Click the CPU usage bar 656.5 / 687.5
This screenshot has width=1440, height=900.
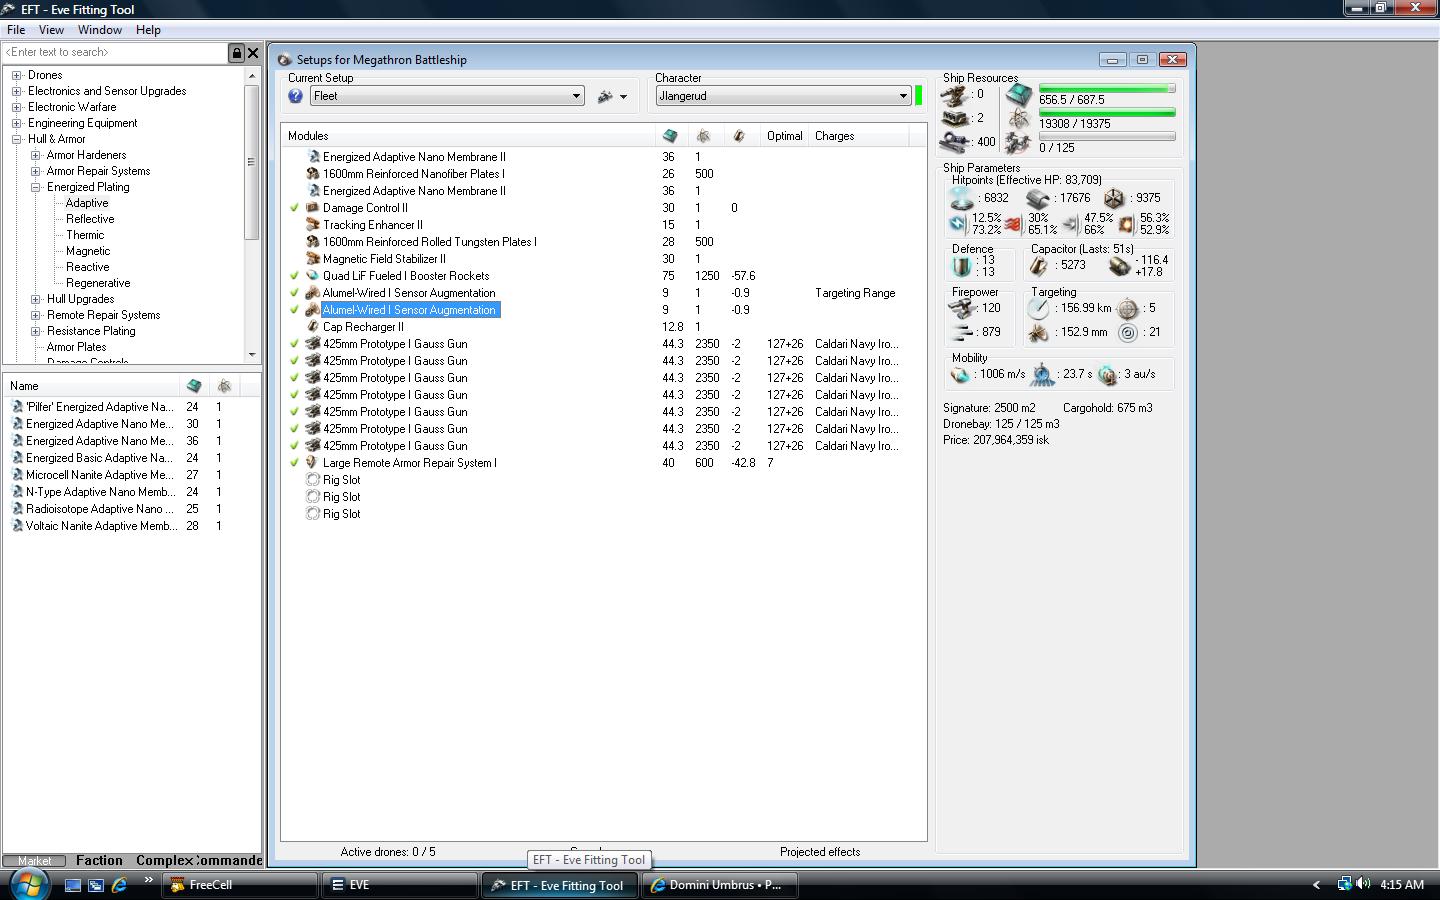click(x=1107, y=89)
